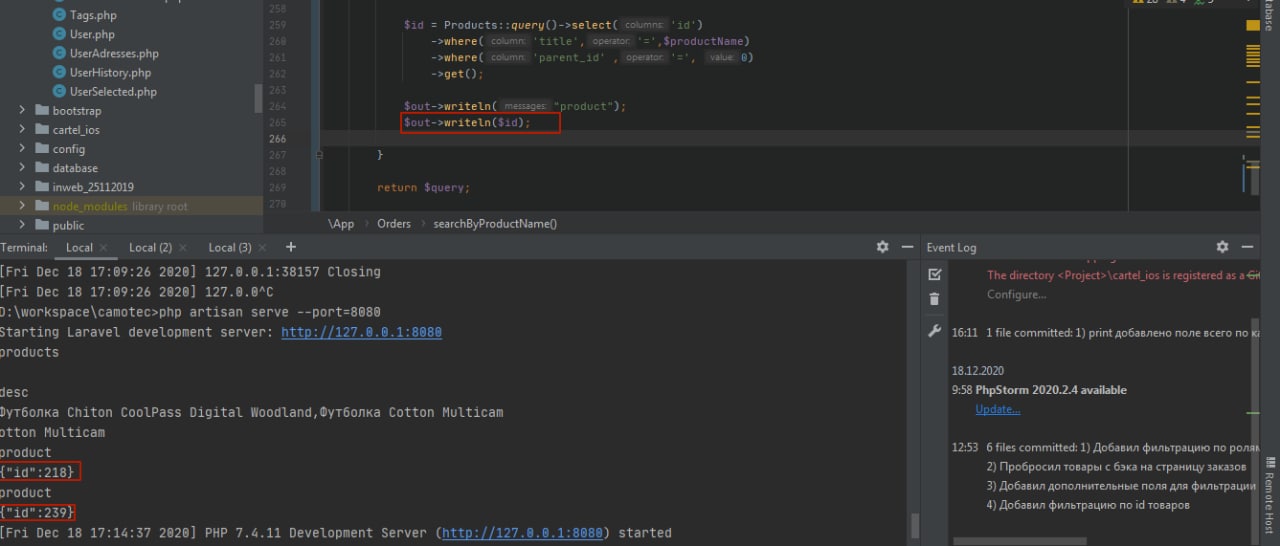The image size is (1280, 546).
Task: Expand the bootstrap folder
Action: (x=23, y=111)
